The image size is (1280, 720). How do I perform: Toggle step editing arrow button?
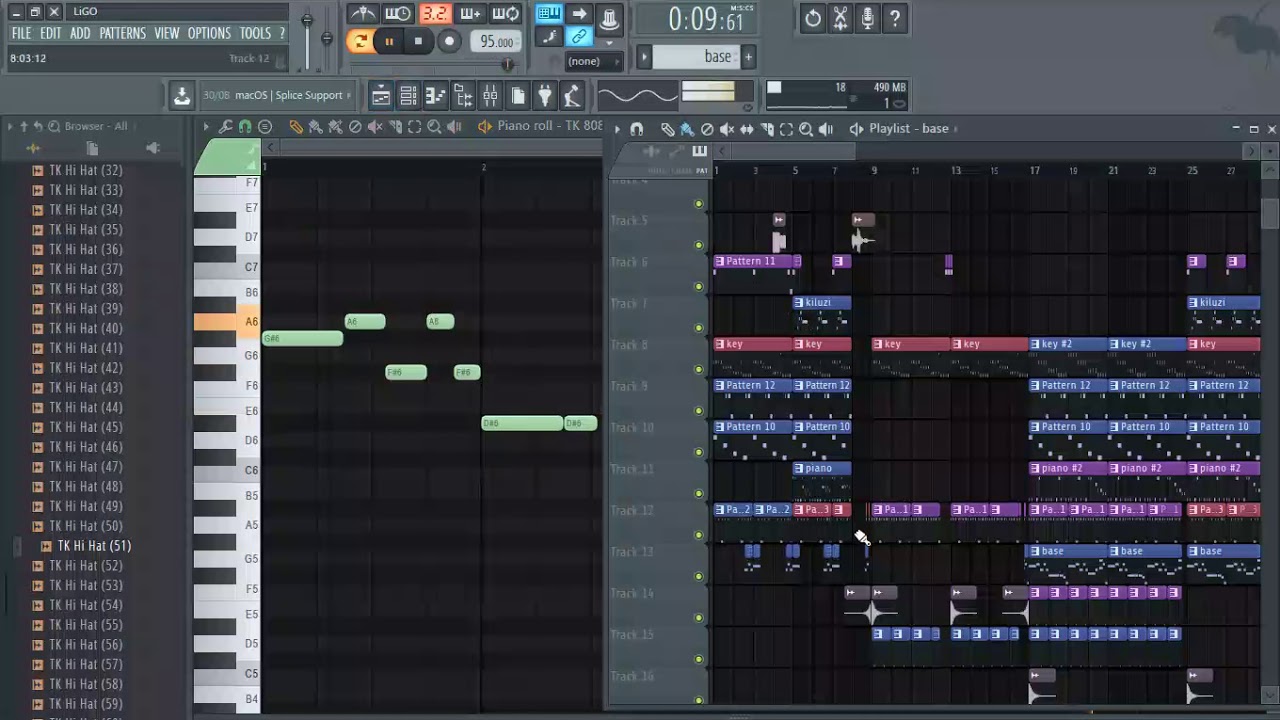(578, 14)
